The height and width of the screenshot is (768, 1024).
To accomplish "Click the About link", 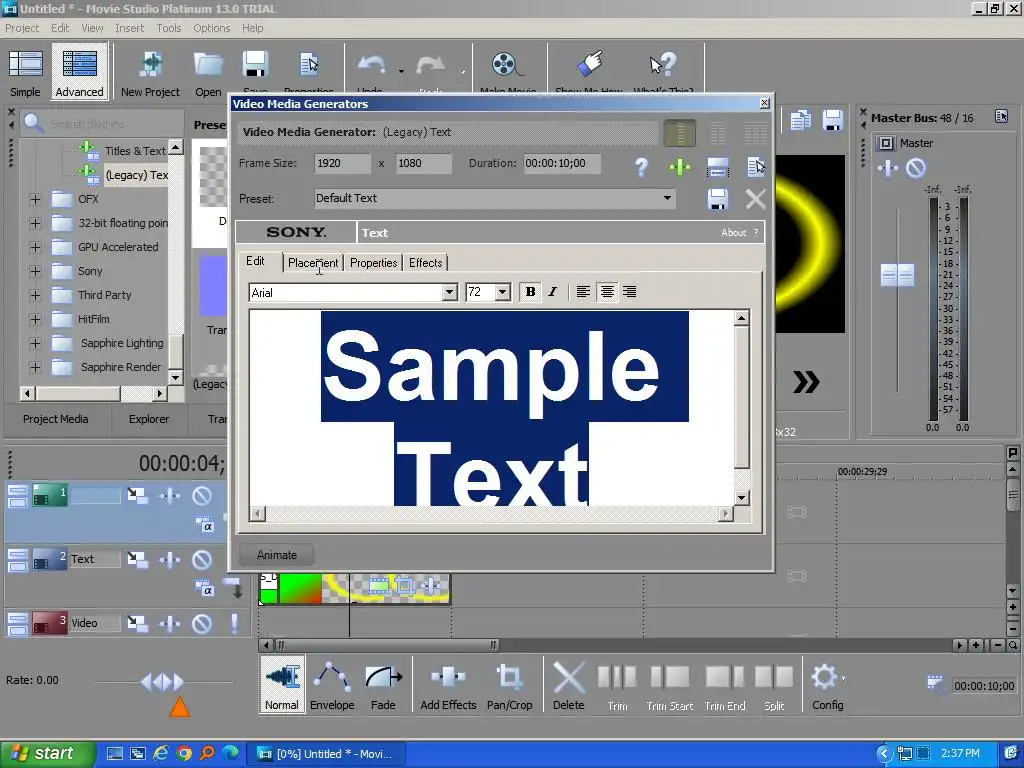I will point(733,232).
